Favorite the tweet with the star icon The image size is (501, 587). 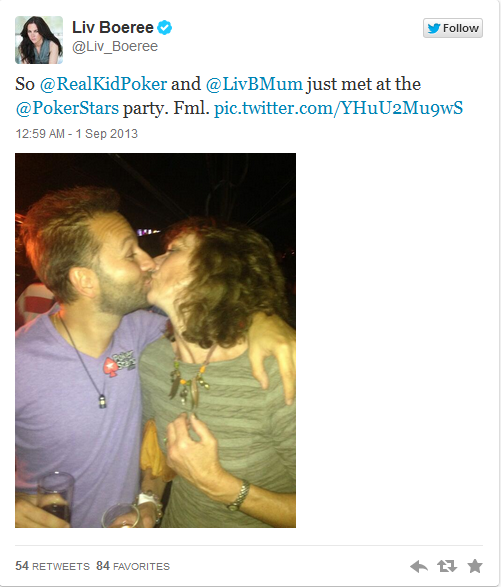coord(475,566)
